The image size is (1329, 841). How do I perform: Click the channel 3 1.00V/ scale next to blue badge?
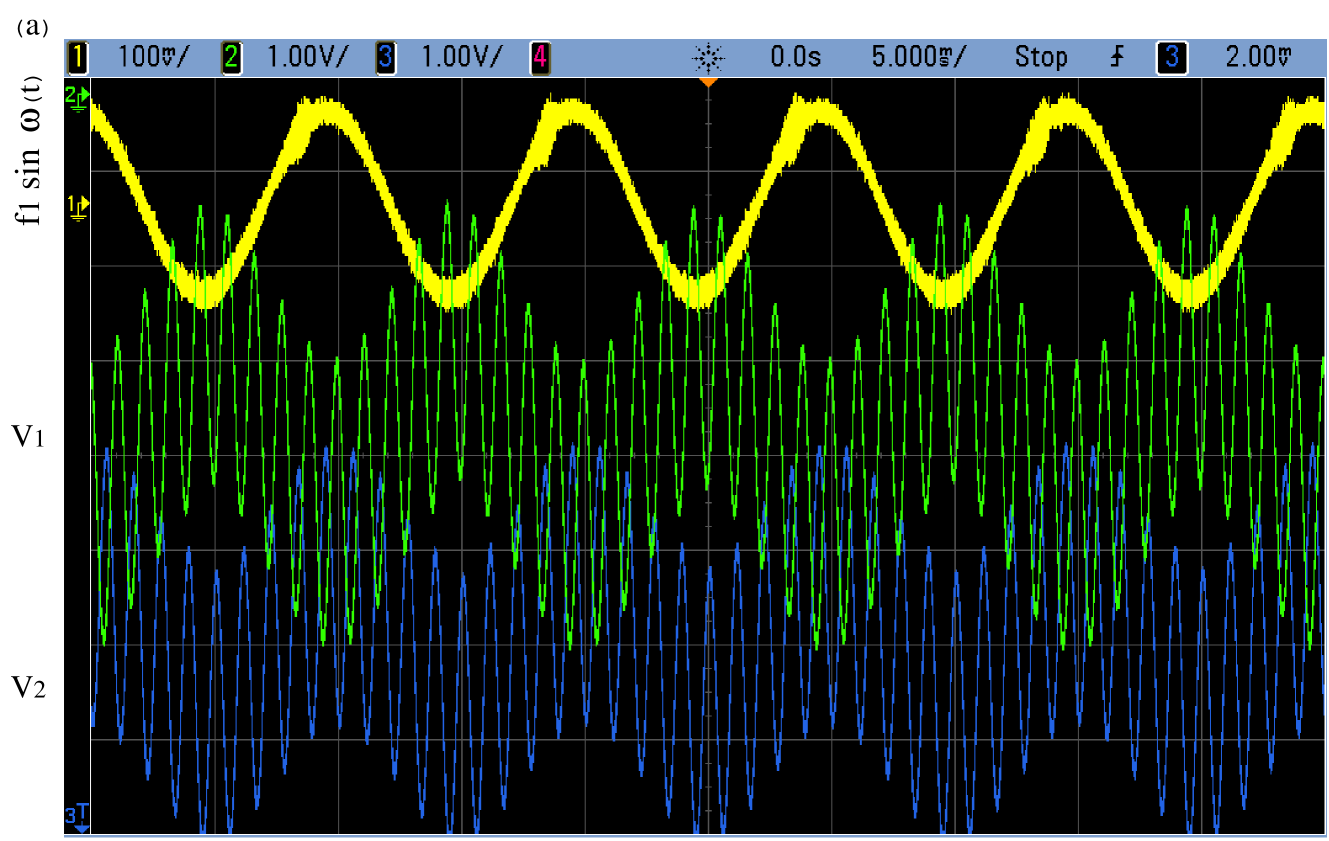(463, 58)
